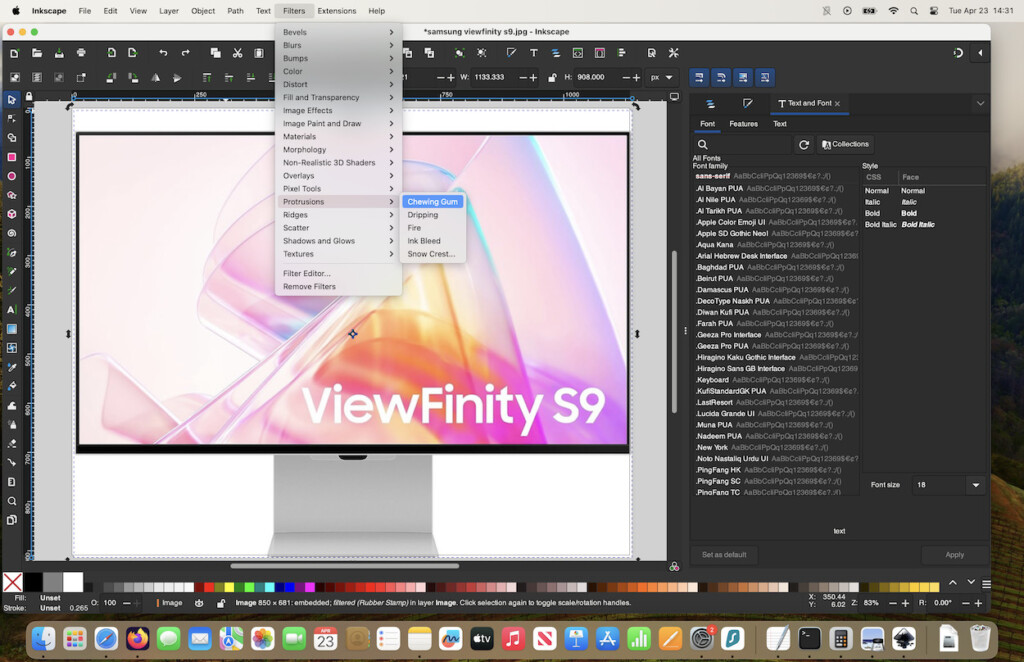Toggle scale rounded corners button
Viewport: 1024px width, 662px height.
click(721, 78)
